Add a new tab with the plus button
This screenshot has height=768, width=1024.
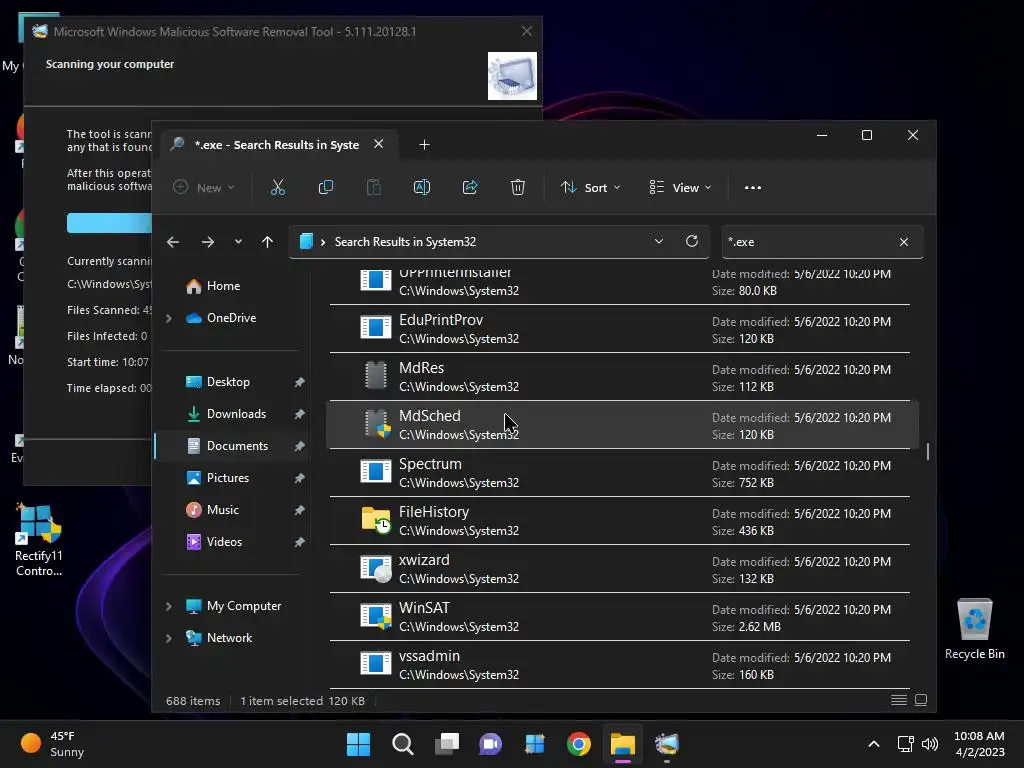(x=424, y=144)
